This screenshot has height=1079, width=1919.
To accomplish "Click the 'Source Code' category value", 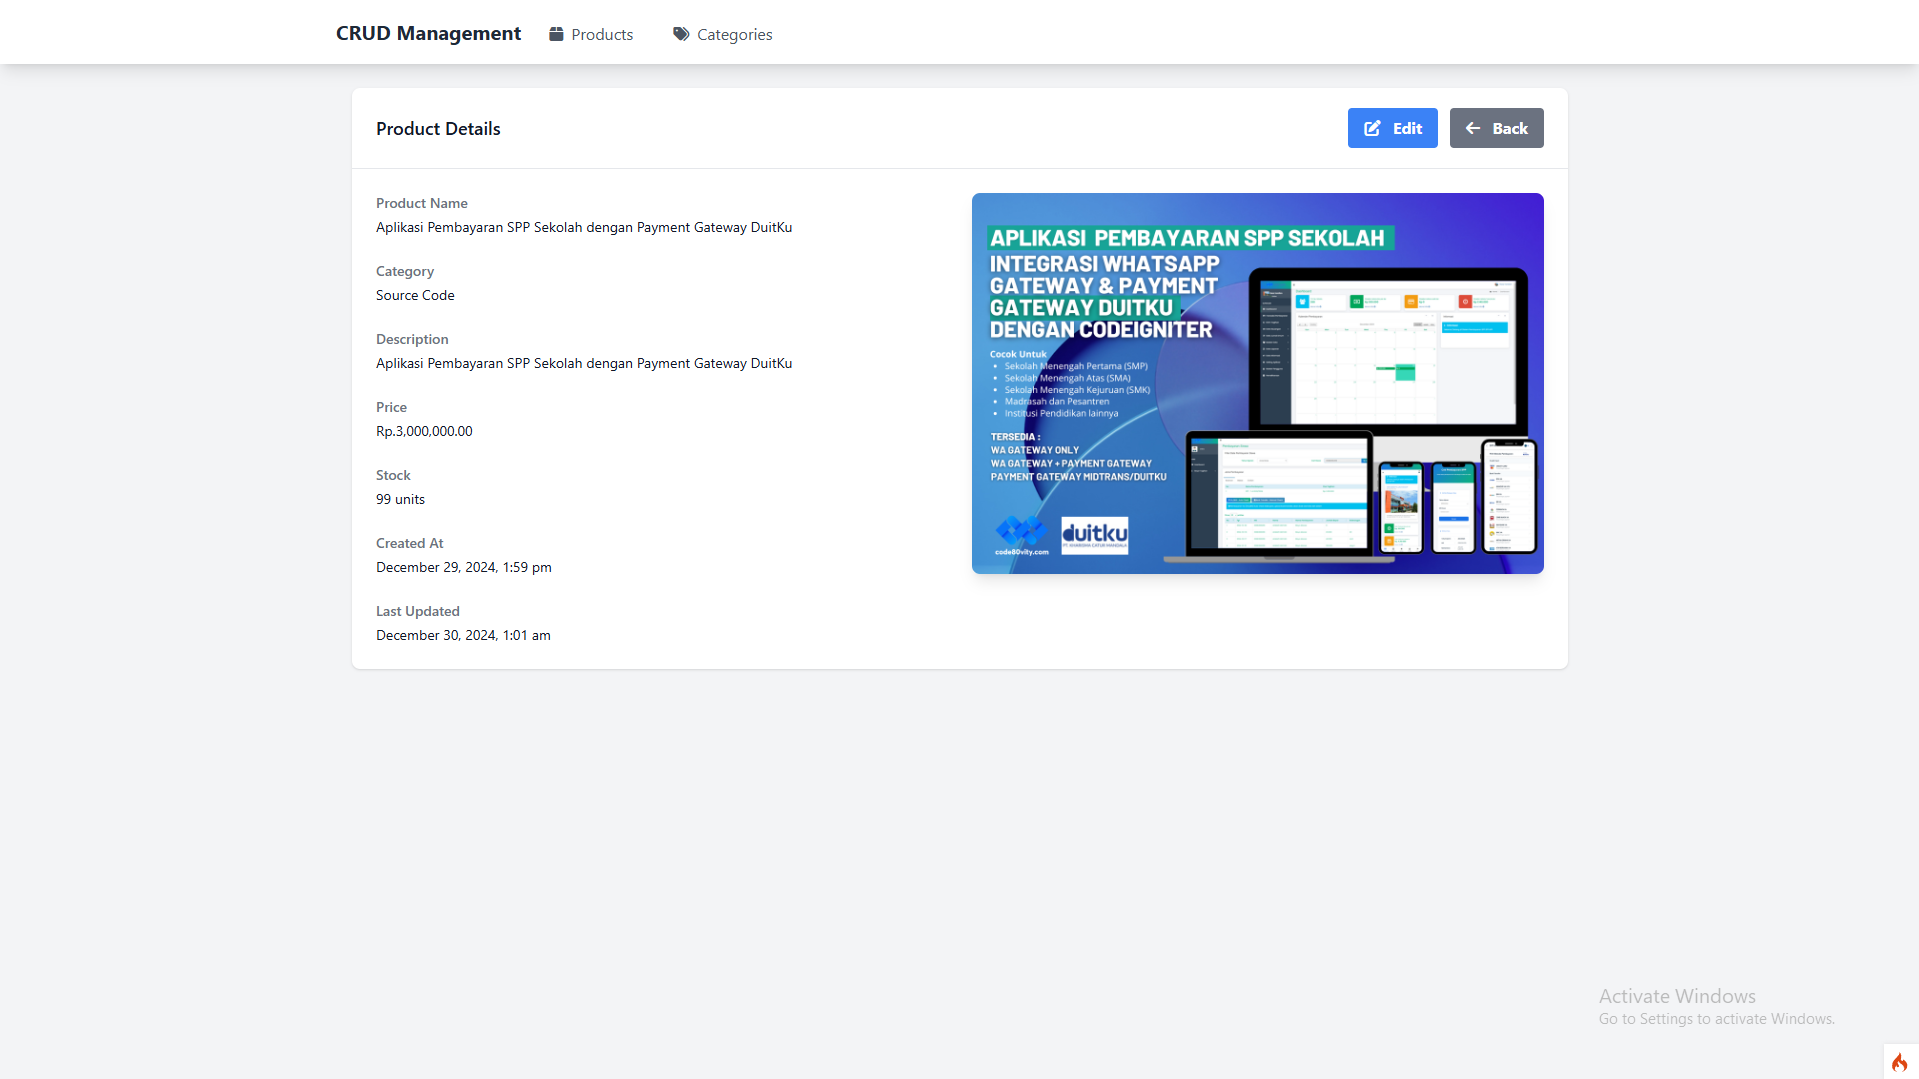I will click(x=415, y=295).
